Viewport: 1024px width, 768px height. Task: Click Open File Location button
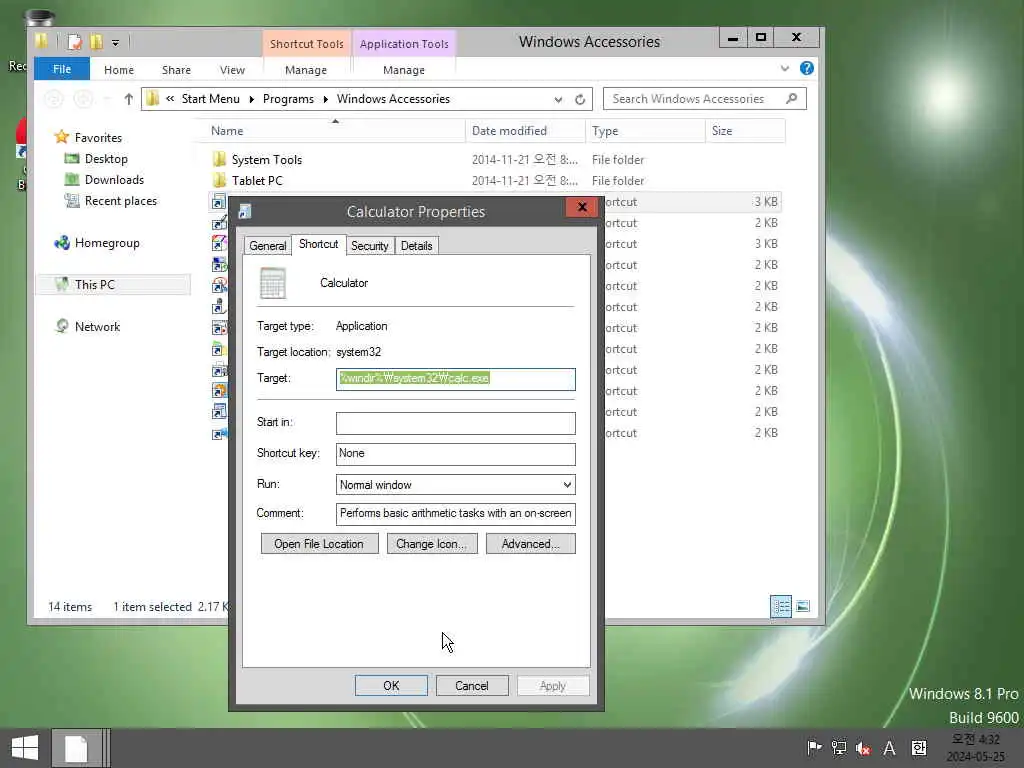pos(319,544)
